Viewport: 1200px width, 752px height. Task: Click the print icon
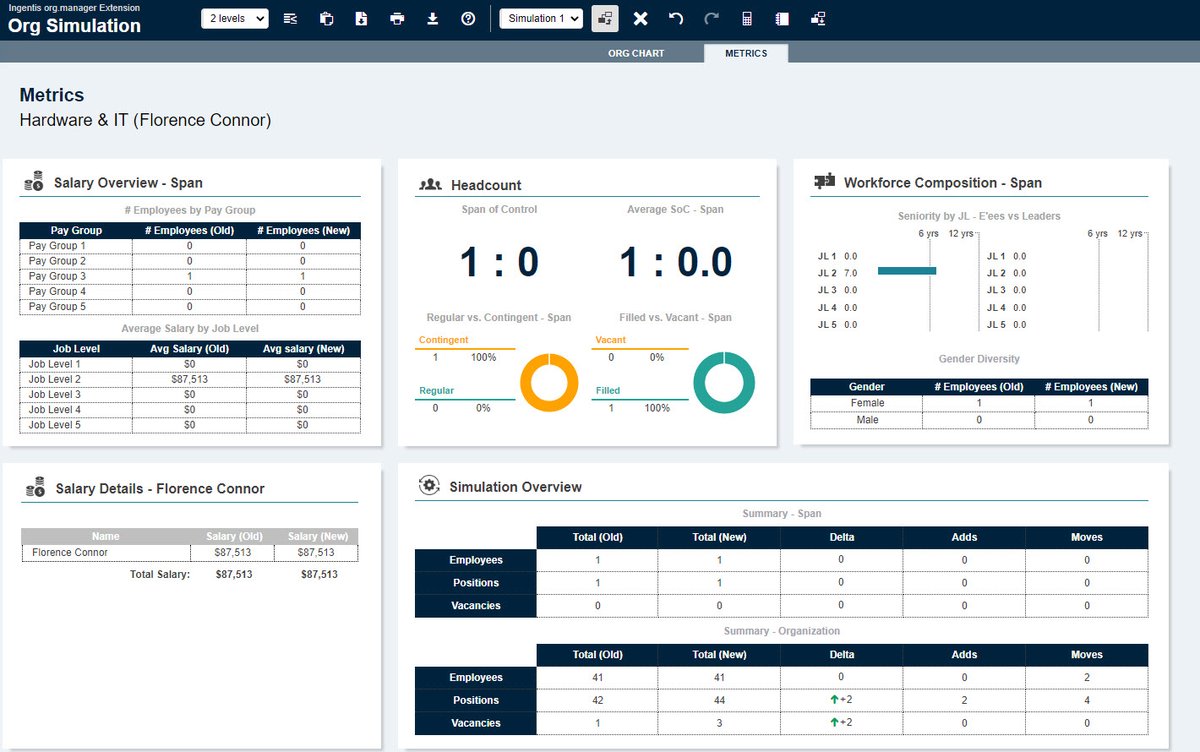coord(397,18)
